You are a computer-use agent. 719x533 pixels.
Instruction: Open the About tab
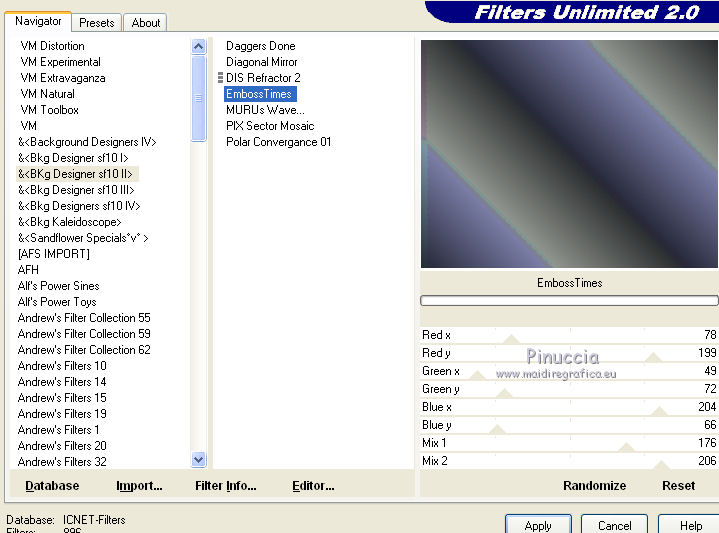[x=145, y=22]
